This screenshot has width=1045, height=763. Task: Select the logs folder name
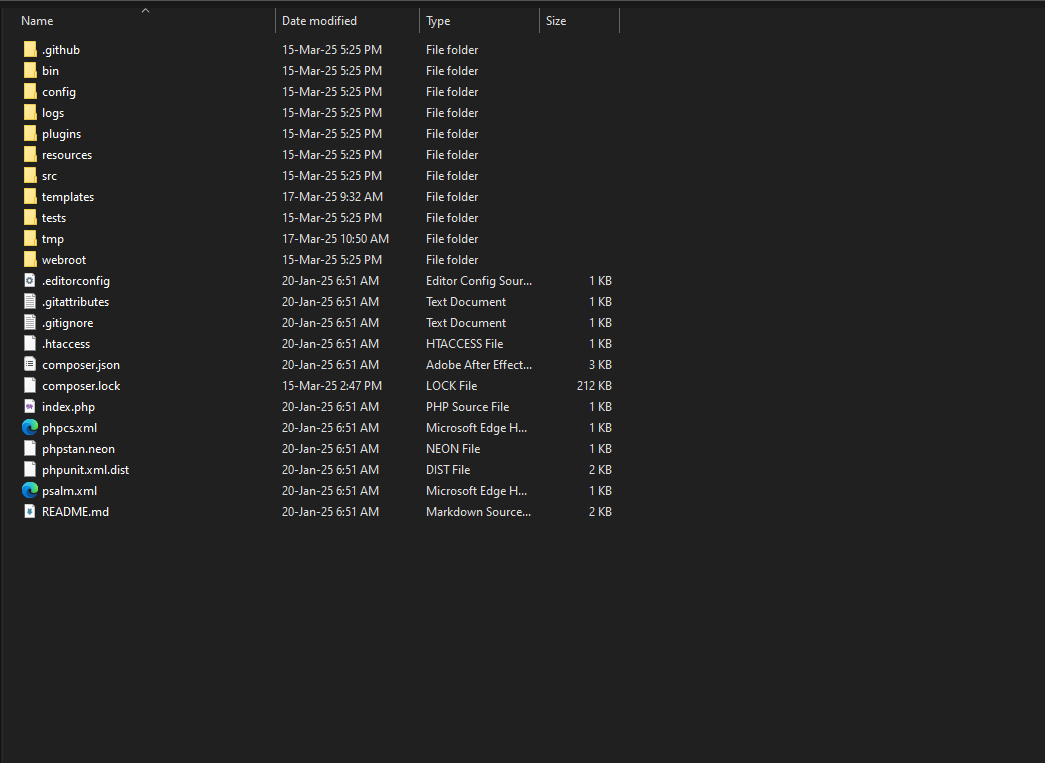pyautogui.click(x=53, y=113)
